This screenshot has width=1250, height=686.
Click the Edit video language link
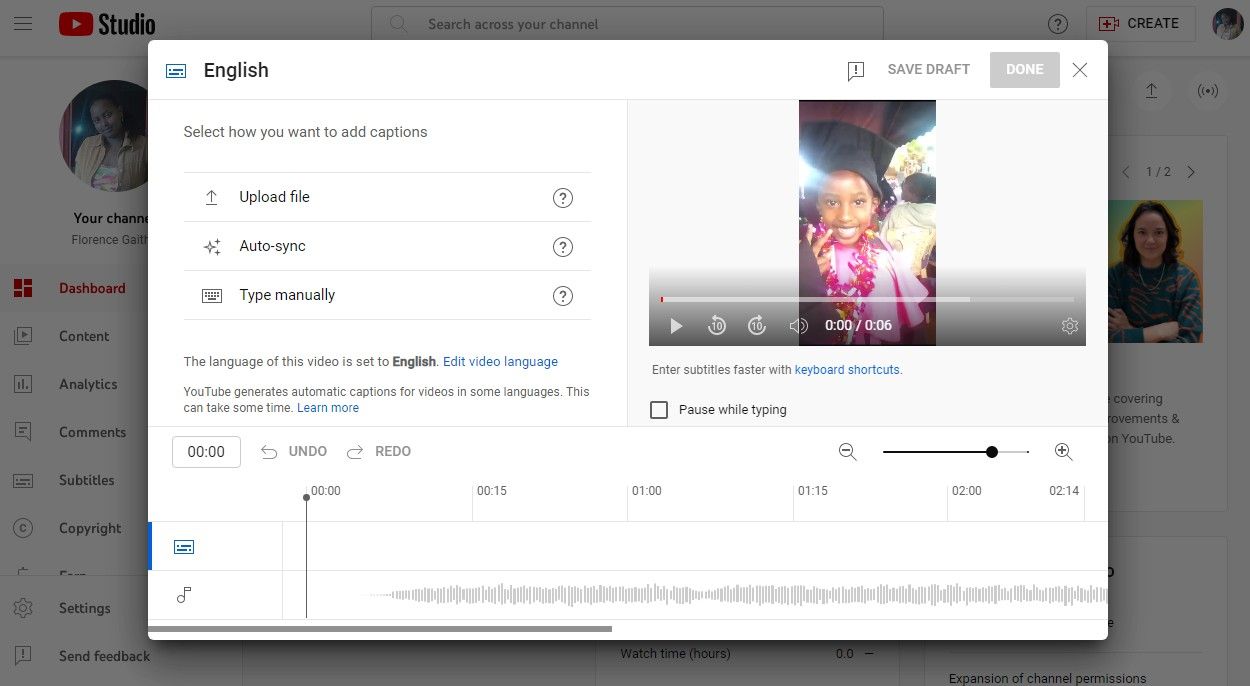tap(500, 361)
